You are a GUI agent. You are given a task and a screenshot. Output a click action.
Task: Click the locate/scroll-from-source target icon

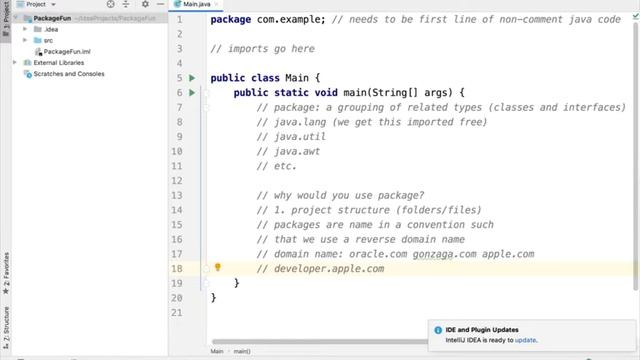[110, 4]
